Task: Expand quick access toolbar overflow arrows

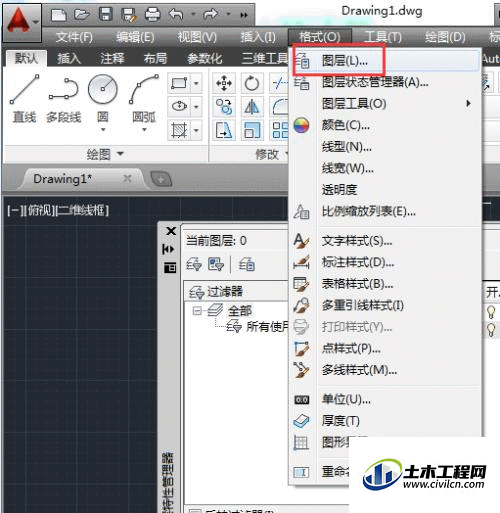Action: point(244,15)
